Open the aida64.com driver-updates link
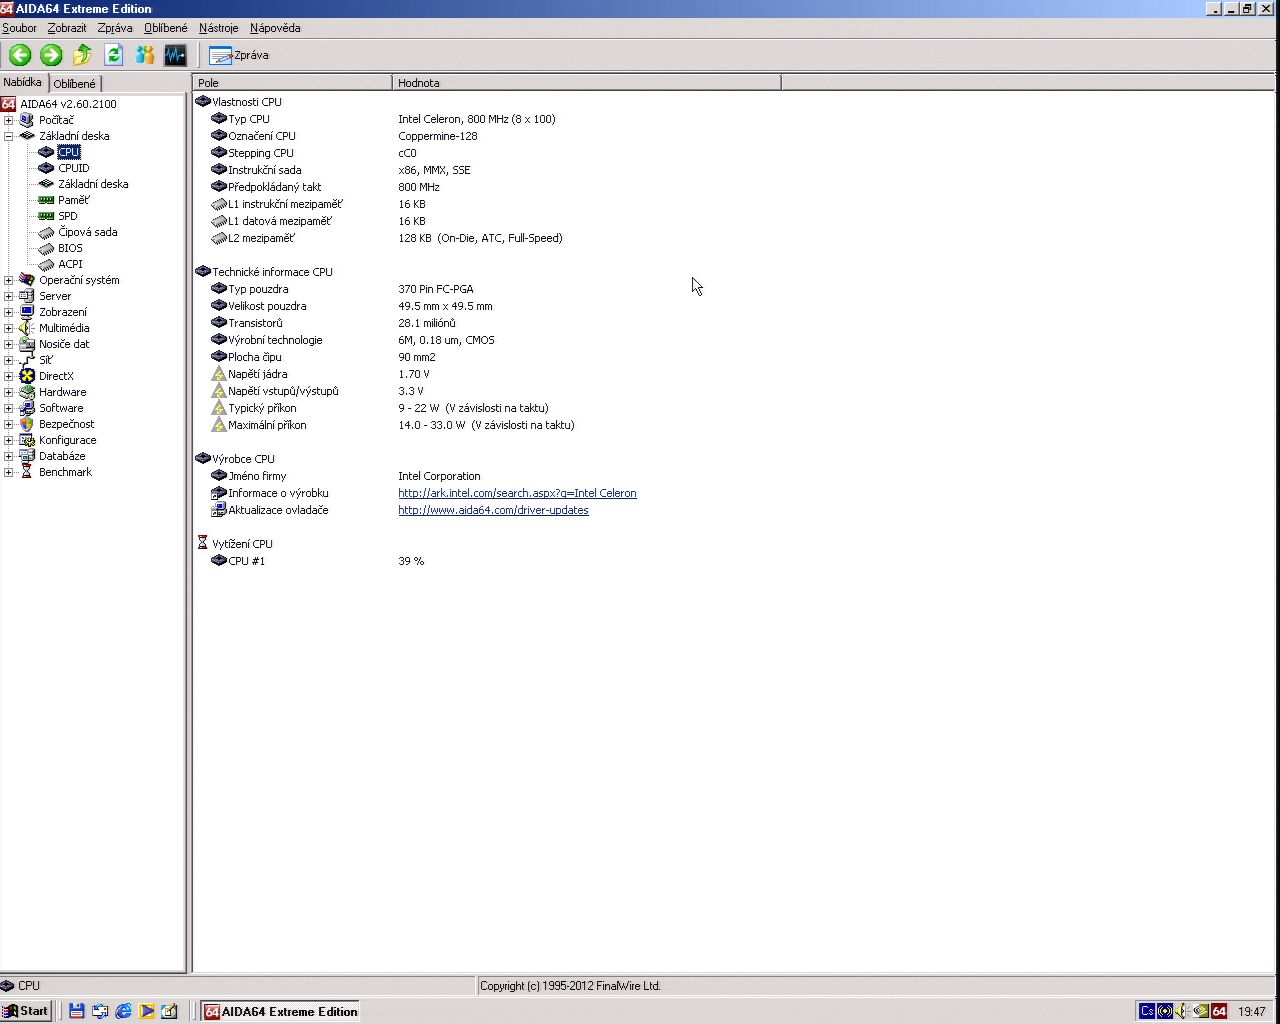 [493, 510]
